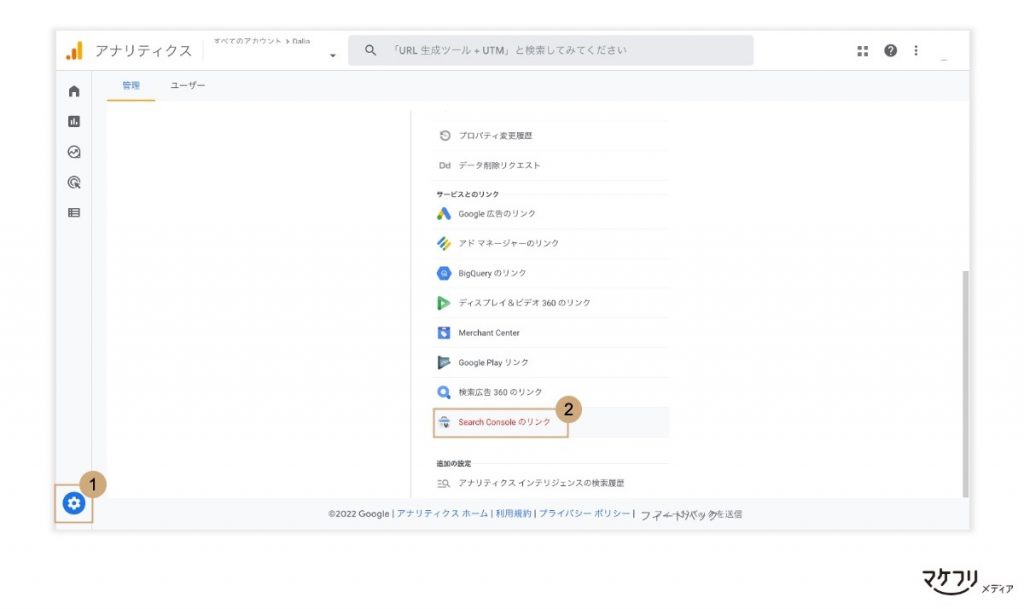Select BigQuery のリンク
1024x609 pixels.
pyautogui.click(x=491, y=273)
